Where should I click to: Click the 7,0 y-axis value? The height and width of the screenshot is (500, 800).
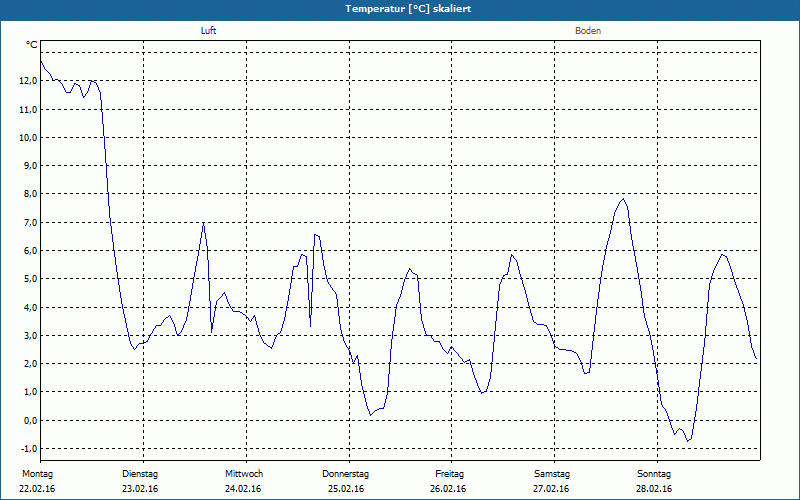(x=30, y=222)
